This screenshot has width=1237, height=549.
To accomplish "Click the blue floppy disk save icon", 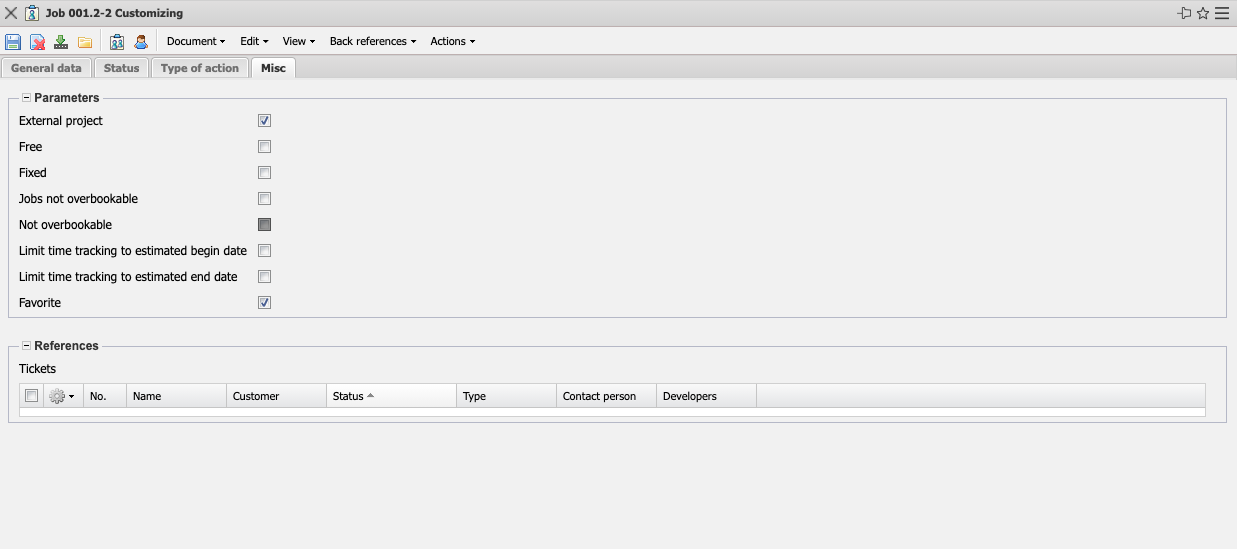I will point(13,42).
